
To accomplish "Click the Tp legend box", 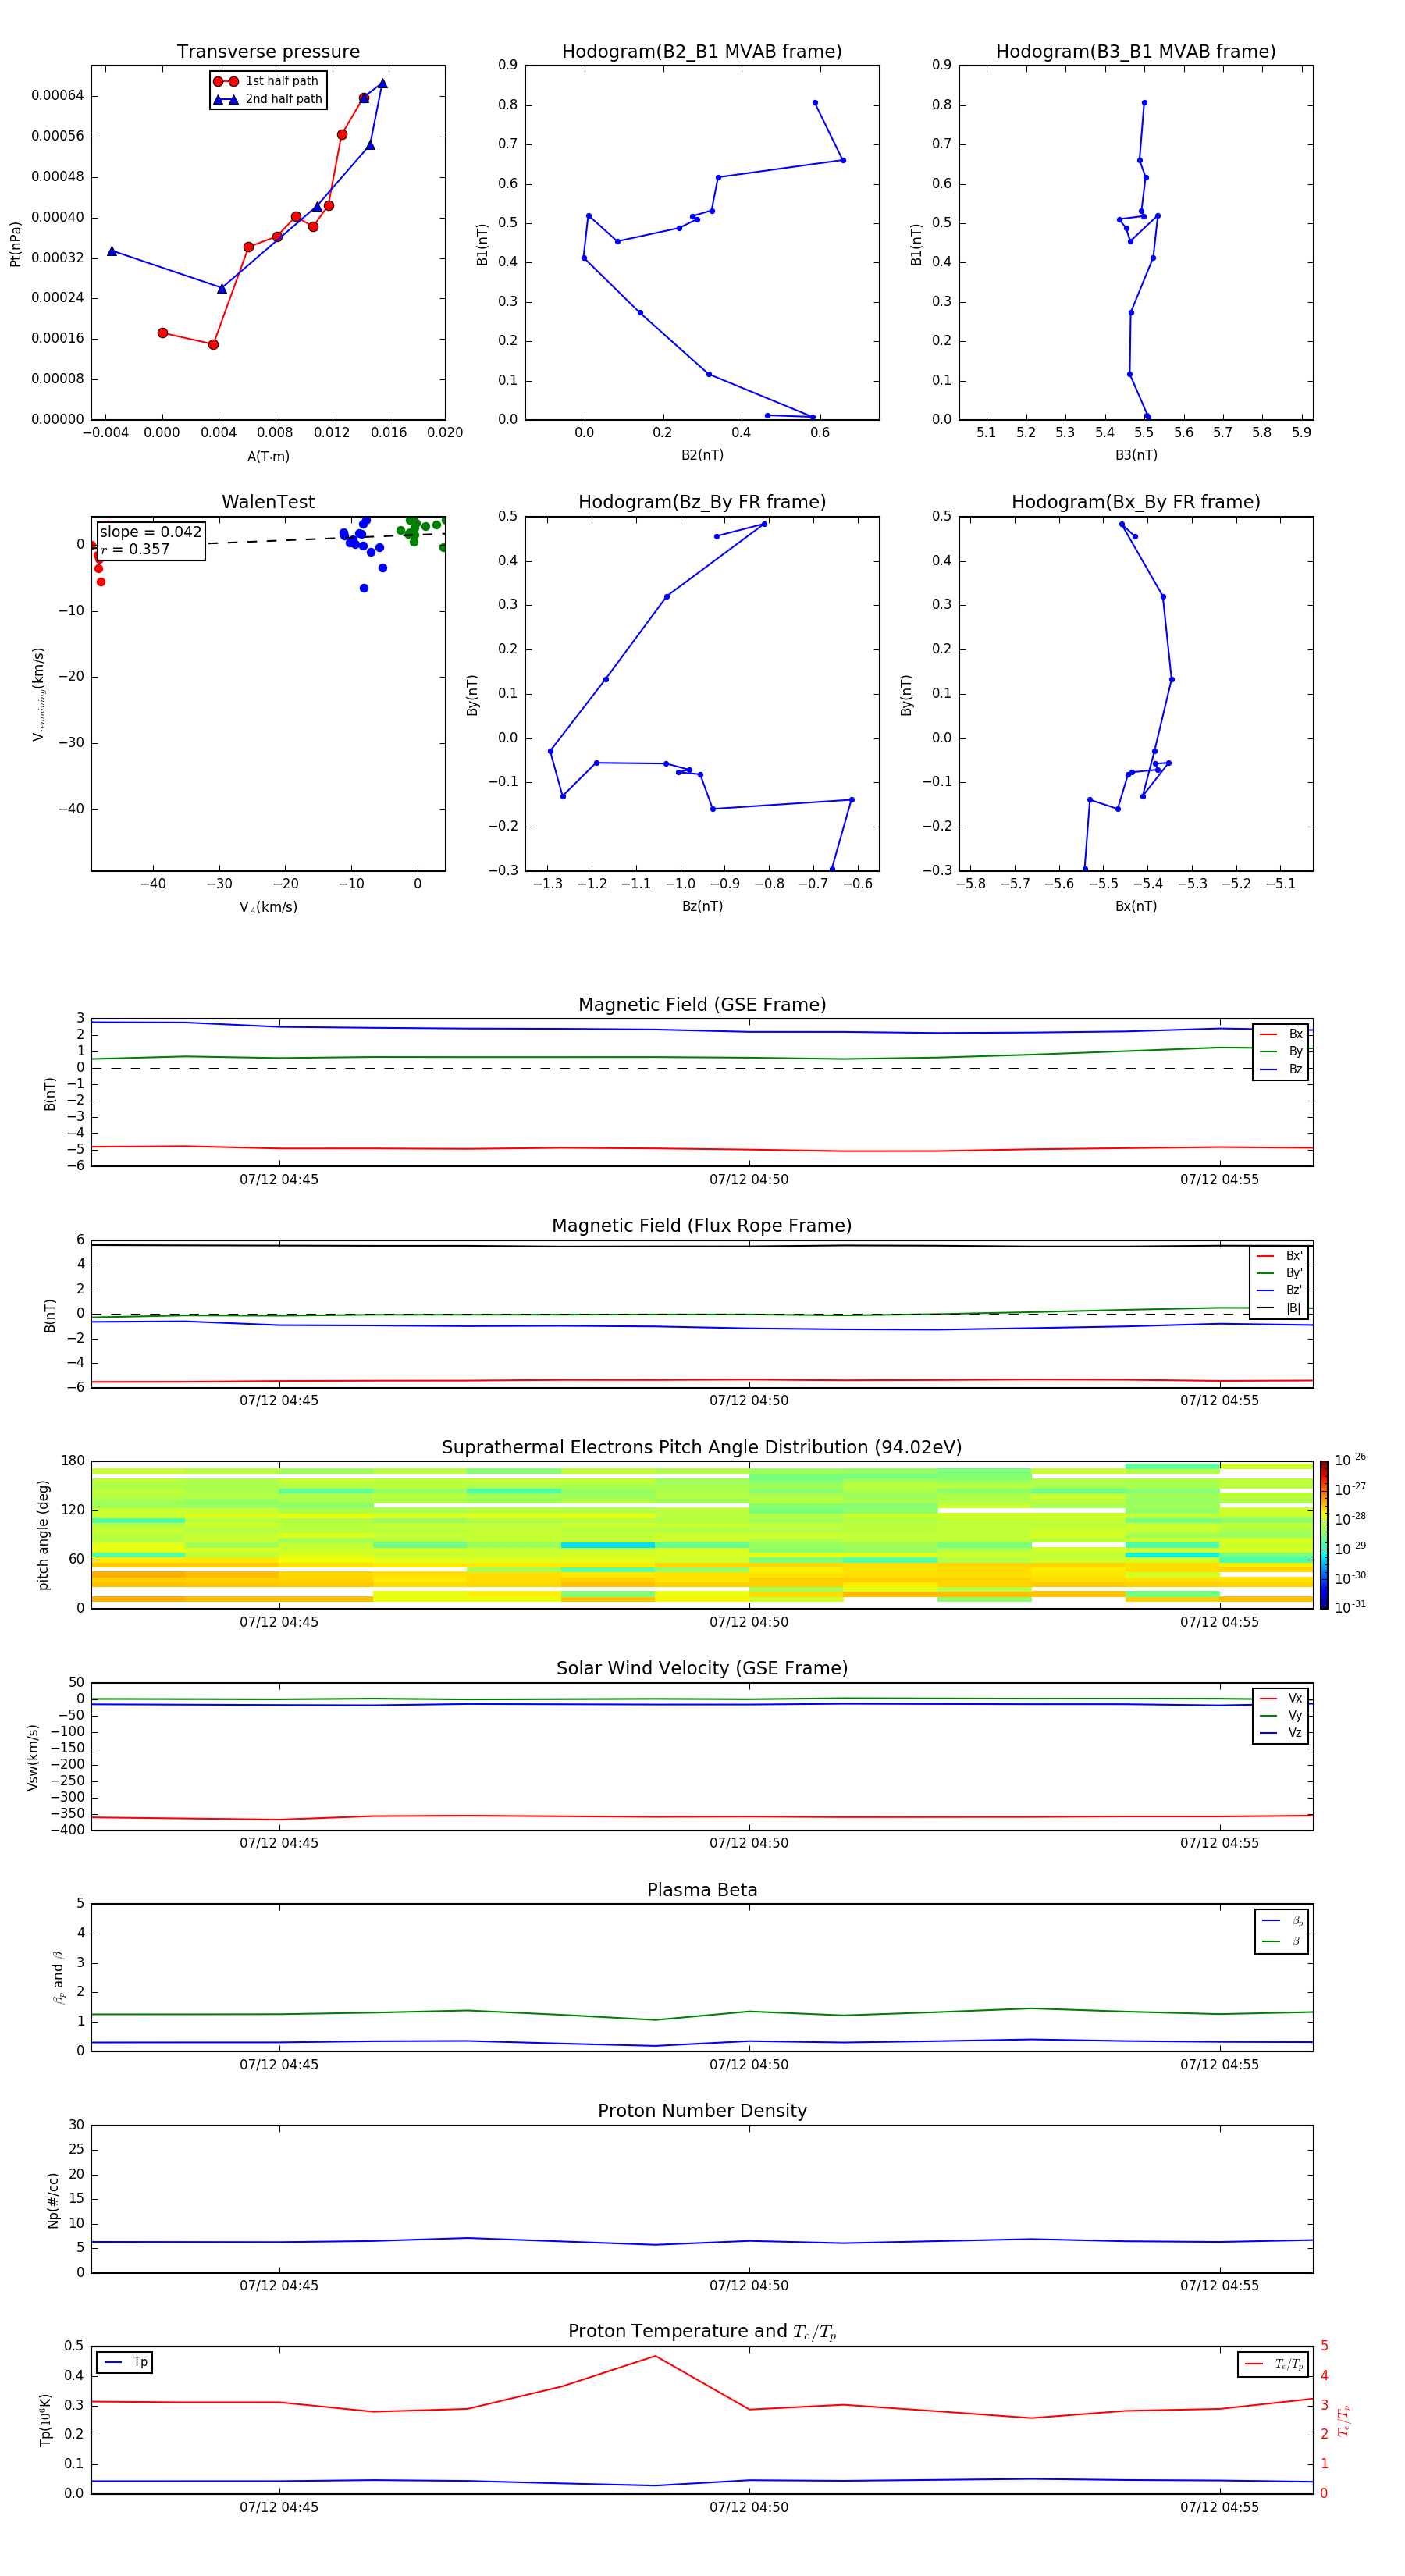I will (125, 2362).
